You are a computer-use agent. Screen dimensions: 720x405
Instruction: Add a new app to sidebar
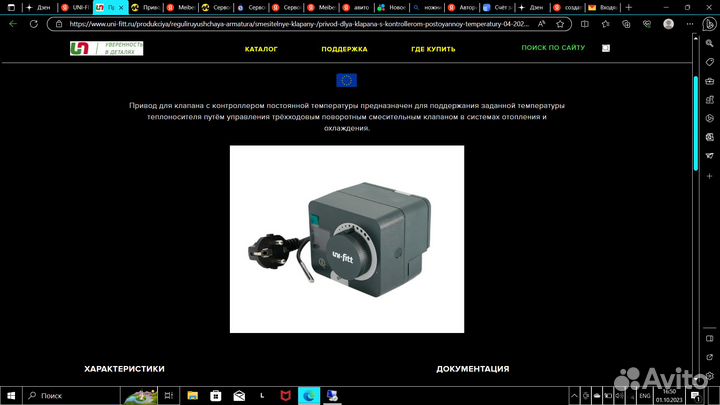pos(709,176)
